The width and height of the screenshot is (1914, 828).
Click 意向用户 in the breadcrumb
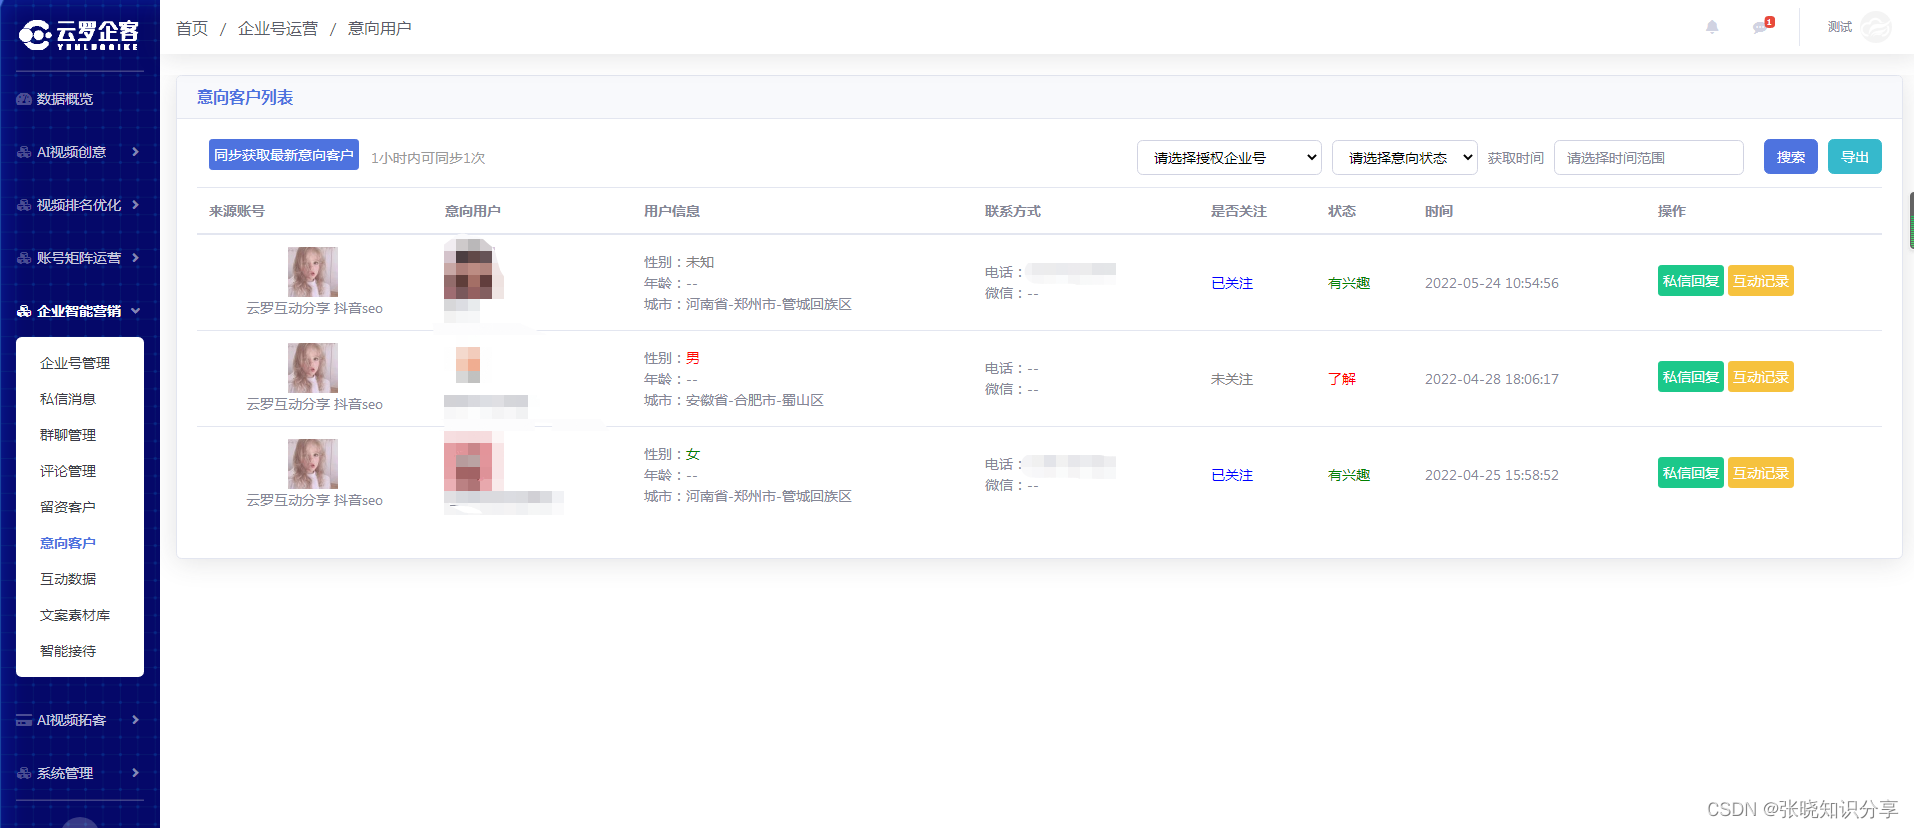point(379,28)
